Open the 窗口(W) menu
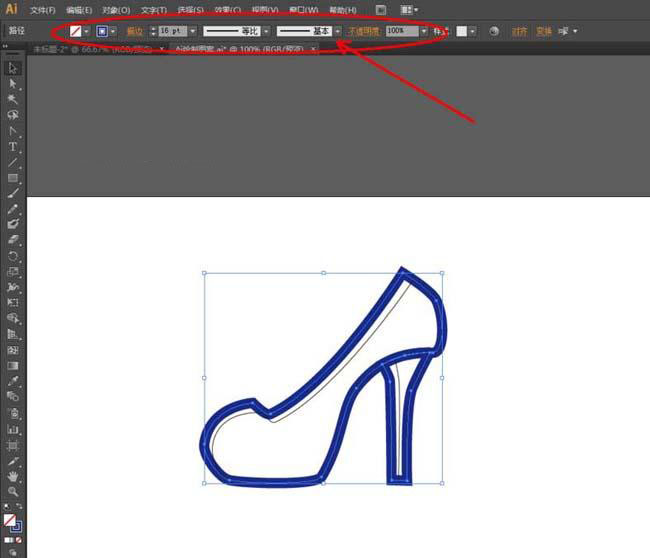This screenshot has height=558, width=650. pos(304,10)
